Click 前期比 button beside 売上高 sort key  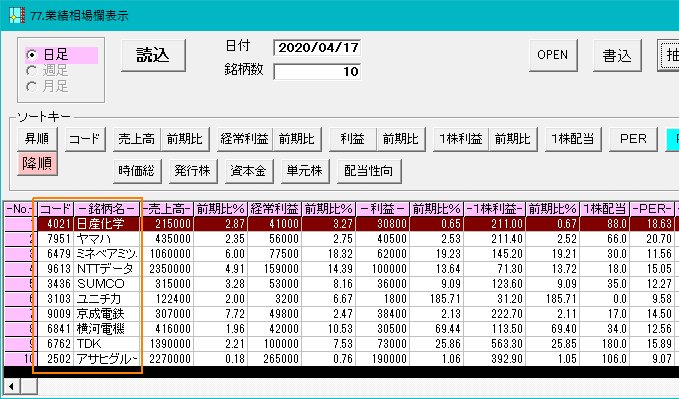[185, 139]
